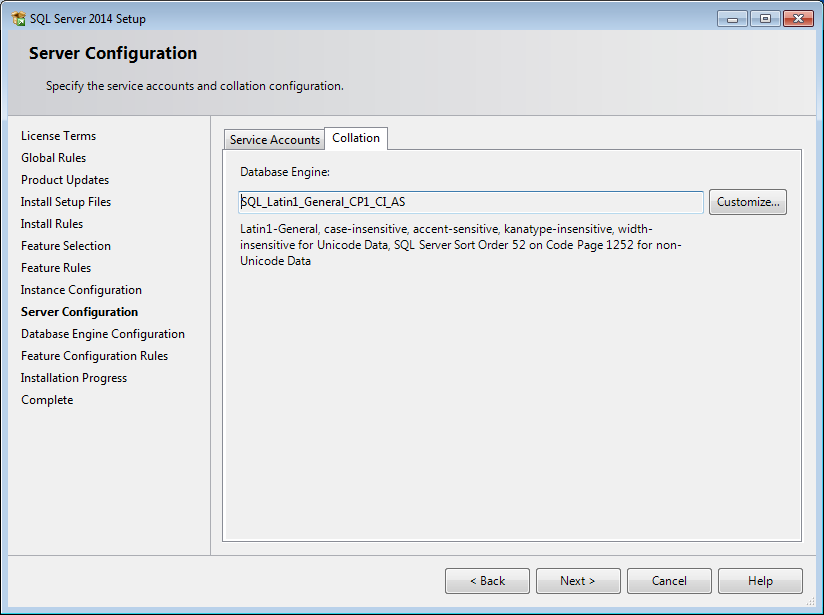Screen dimensions: 824x615
Task: Click the Database Engine: label
Action: [285, 172]
